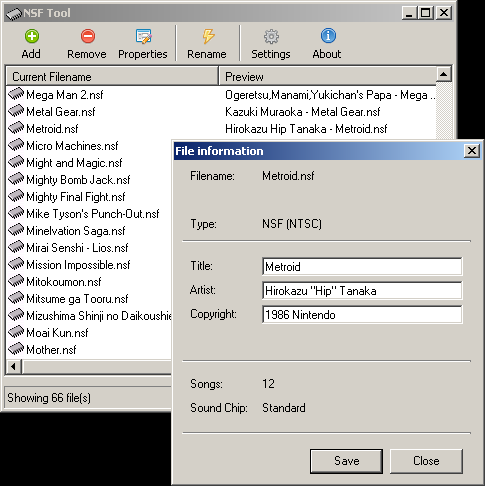485x486 pixels.
Task: Select Mission Impossible.nsf filename
Action: point(78,265)
